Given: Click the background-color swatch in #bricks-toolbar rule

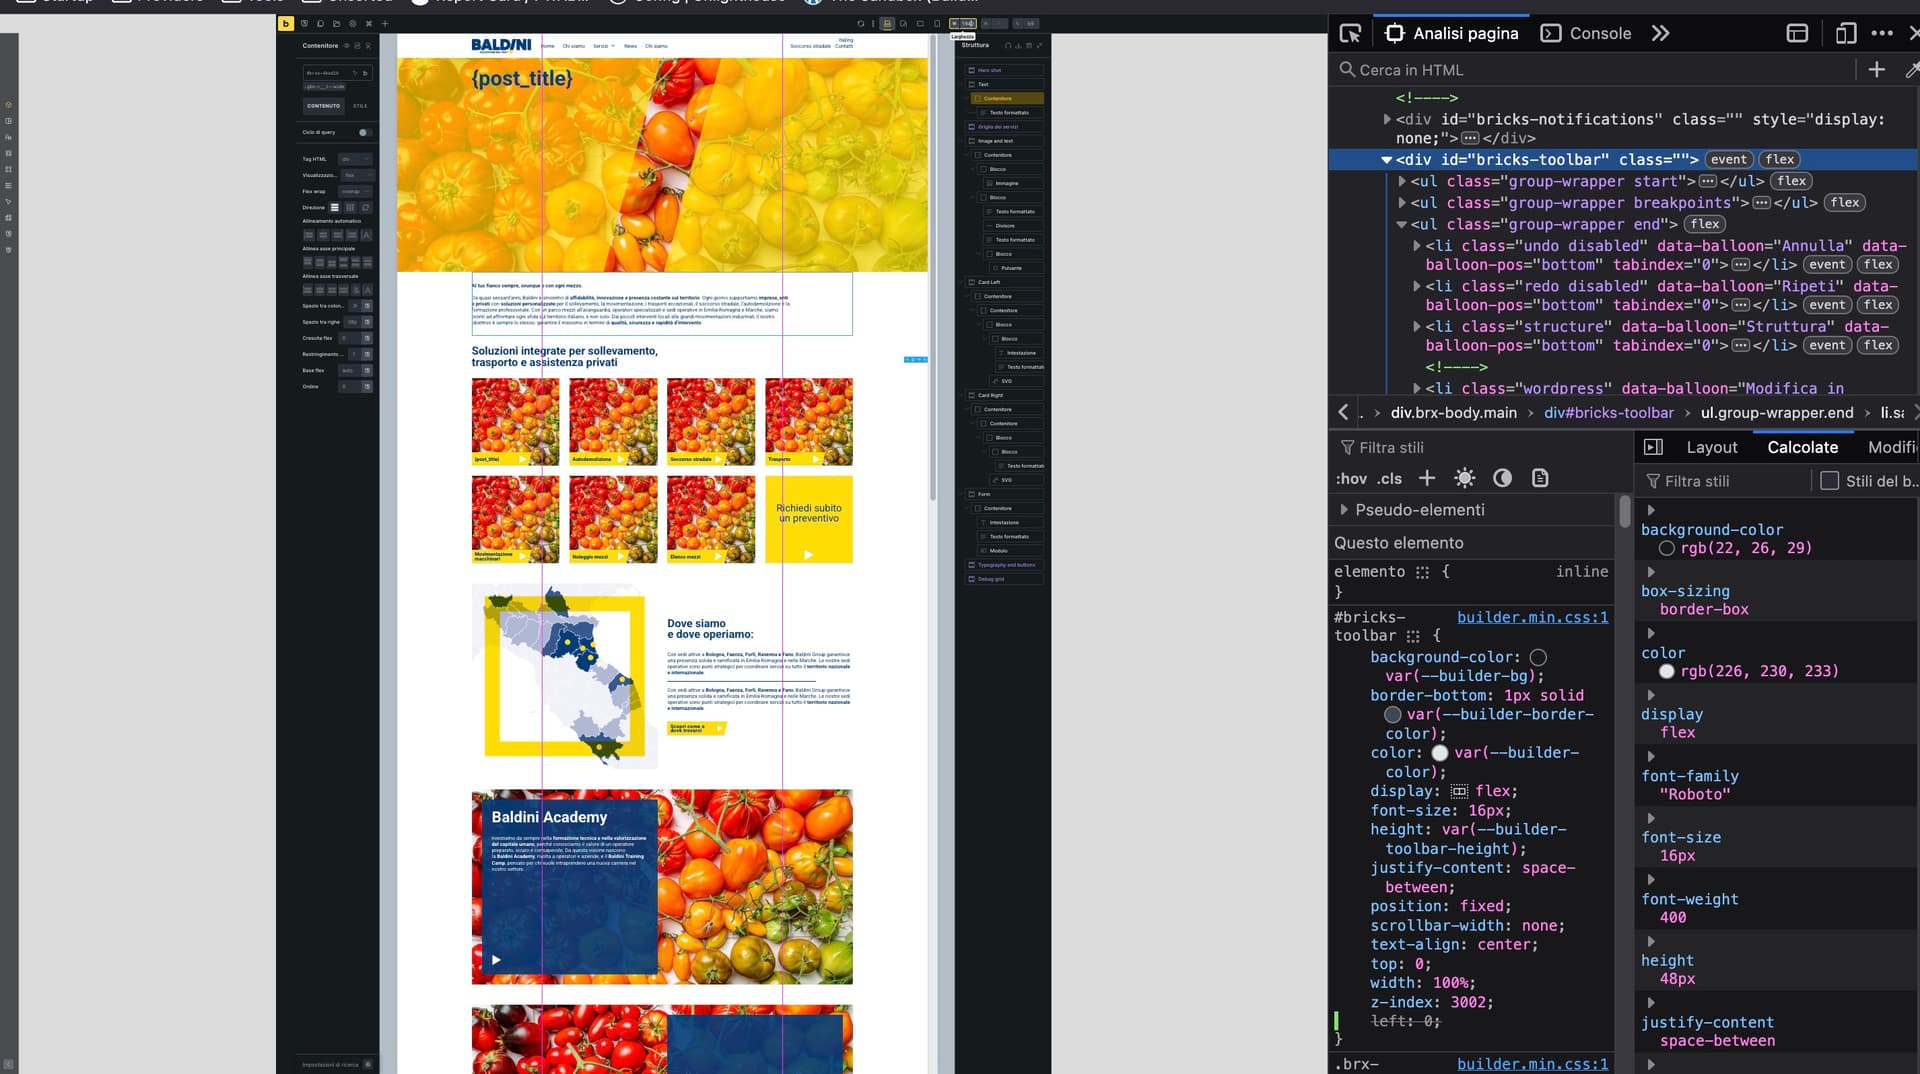Looking at the screenshot, I should click(x=1538, y=657).
